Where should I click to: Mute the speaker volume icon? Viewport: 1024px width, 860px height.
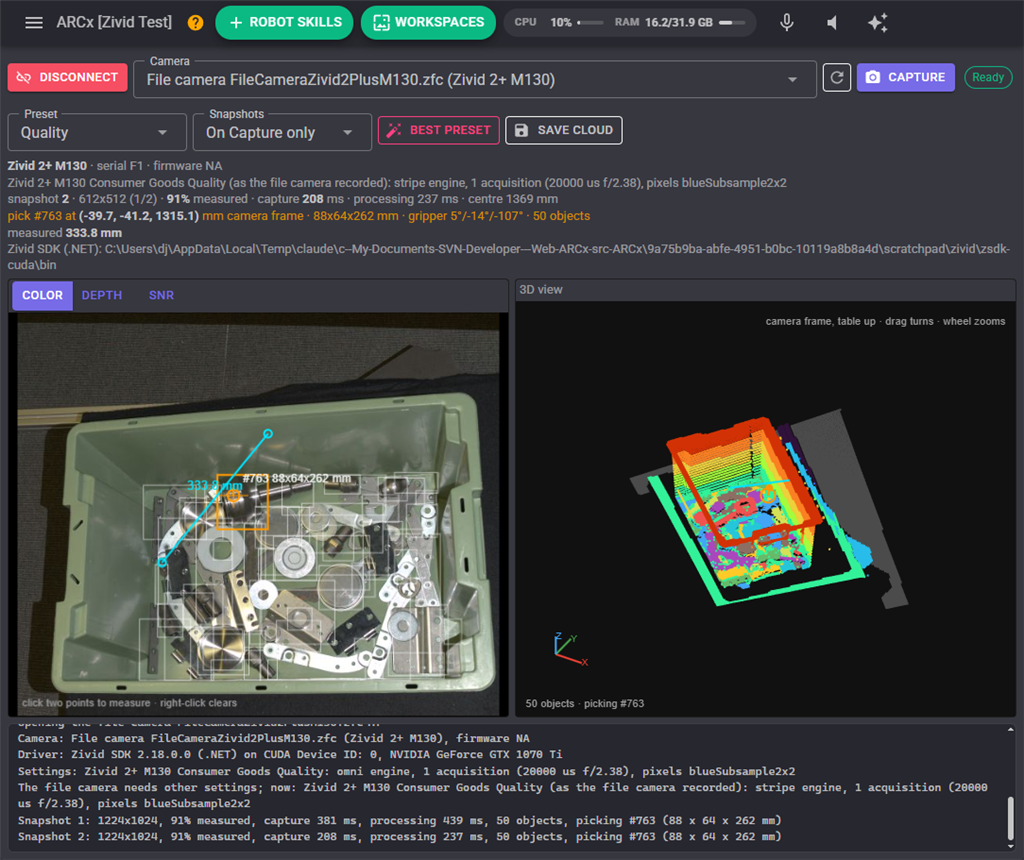[832, 23]
